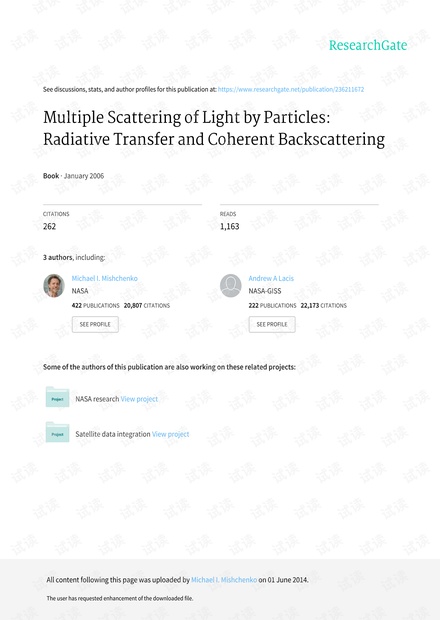Click the Satellite data integration folder icon
Image resolution: width=440 pixels, height=620 pixels.
click(x=57, y=432)
